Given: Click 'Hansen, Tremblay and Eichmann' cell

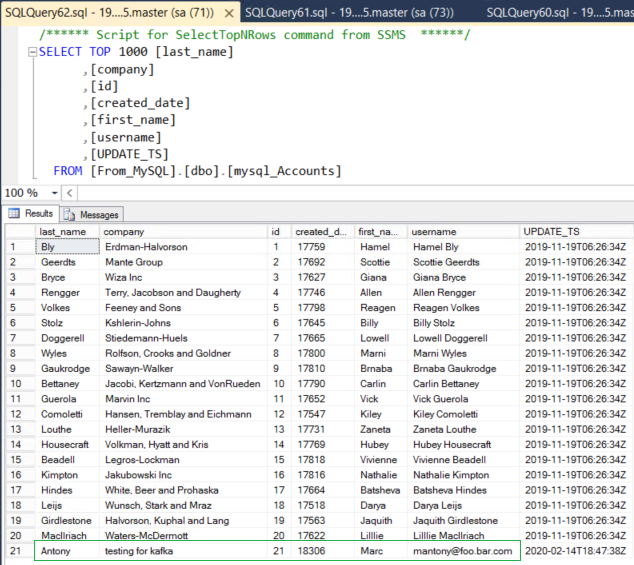Looking at the screenshot, I should click(x=183, y=414).
